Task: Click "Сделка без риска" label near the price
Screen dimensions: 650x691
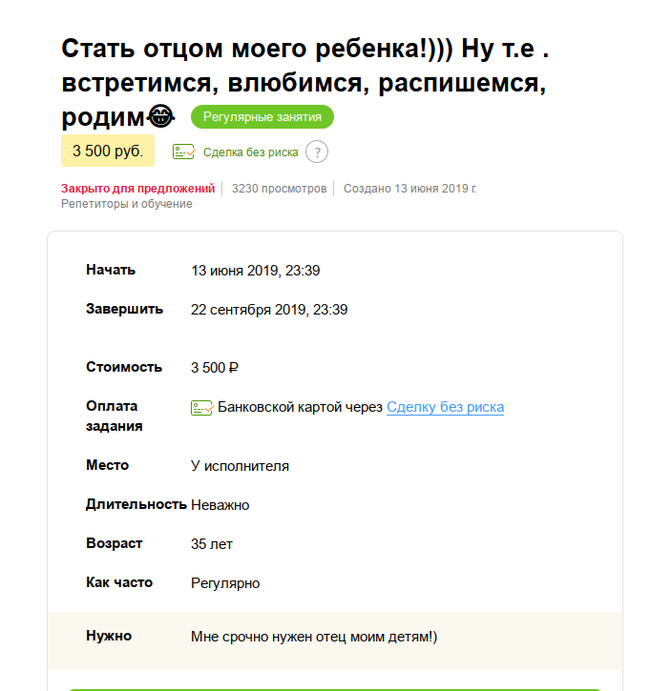Action: click(x=250, y=153)
